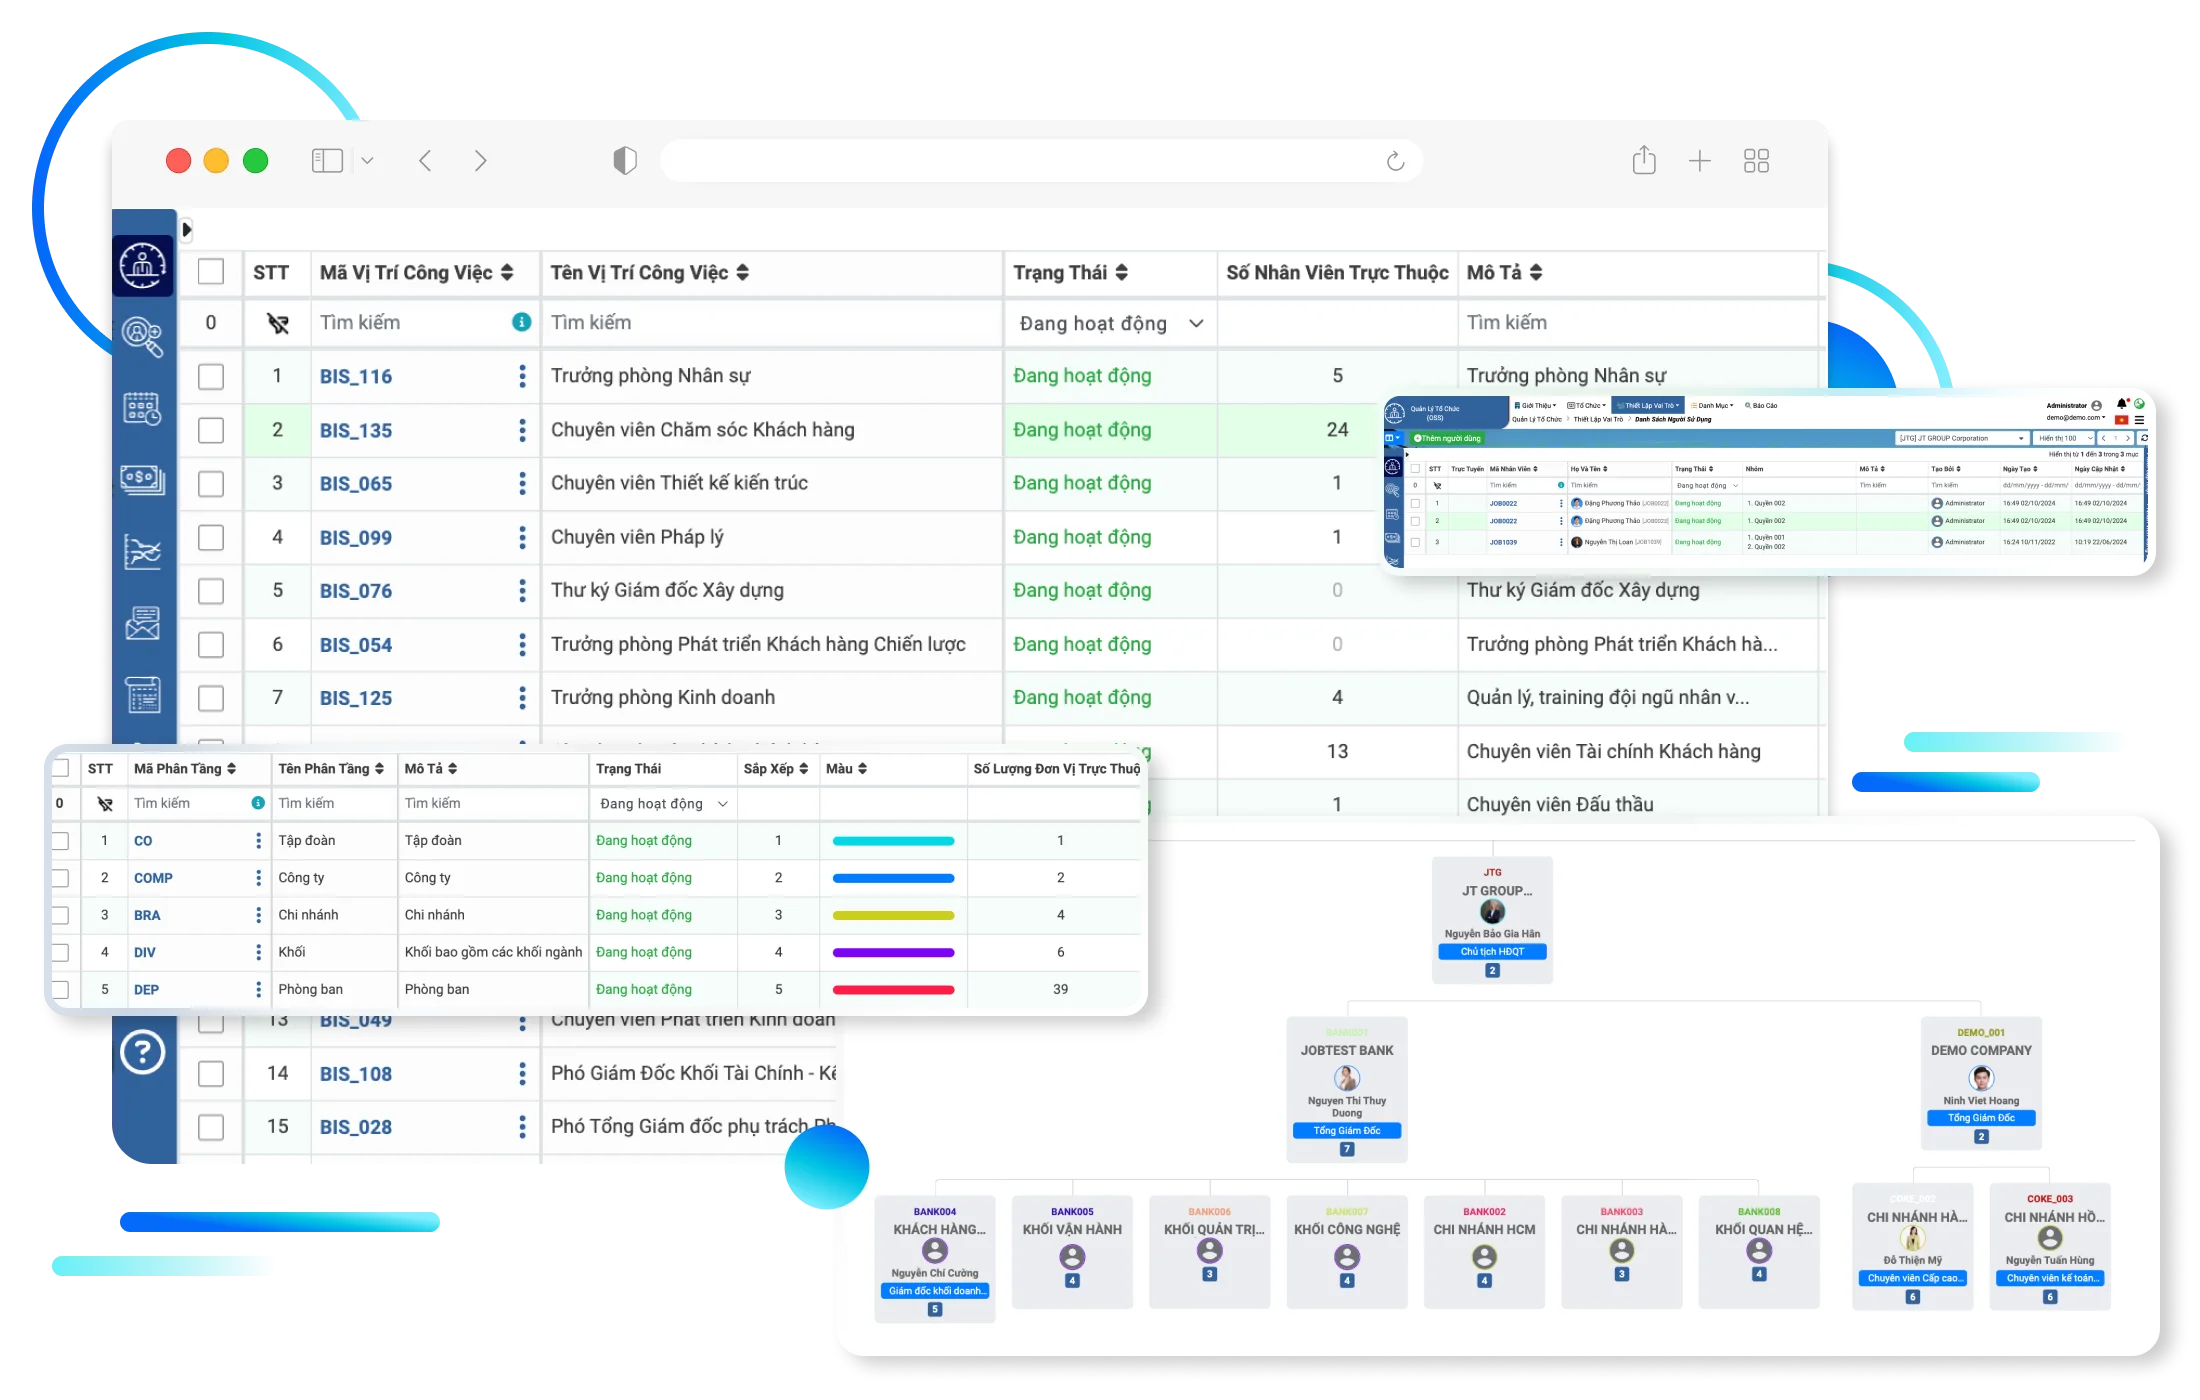This screenshot has height=1400, width=2200.
Task: Click notification bell in user list window
Action: click(2121, 405)
